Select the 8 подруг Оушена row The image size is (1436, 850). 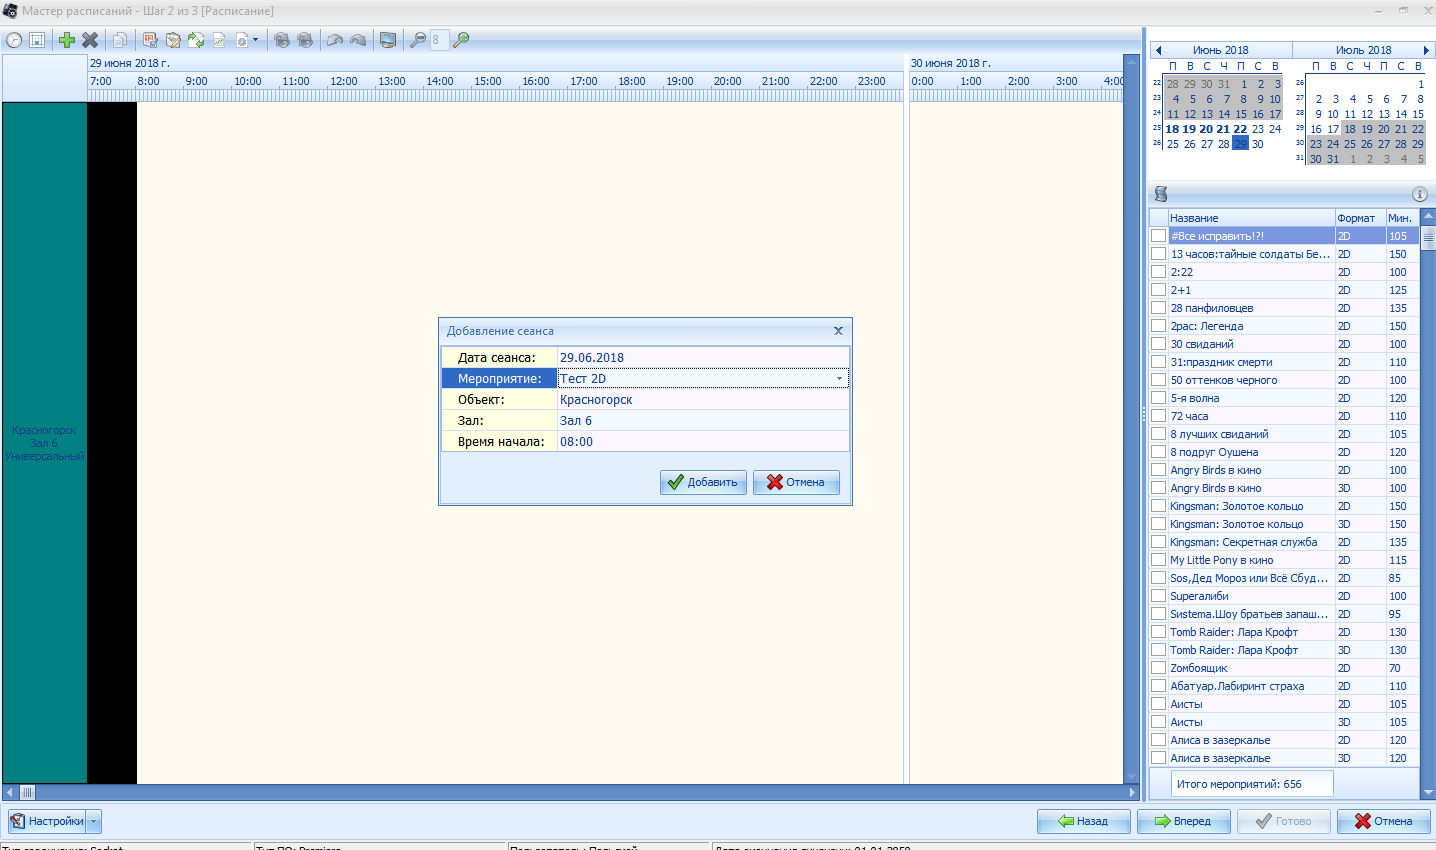(x=1284, y=452)
